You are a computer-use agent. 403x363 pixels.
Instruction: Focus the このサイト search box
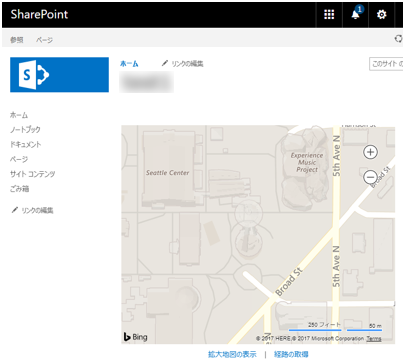coord(386,64)
